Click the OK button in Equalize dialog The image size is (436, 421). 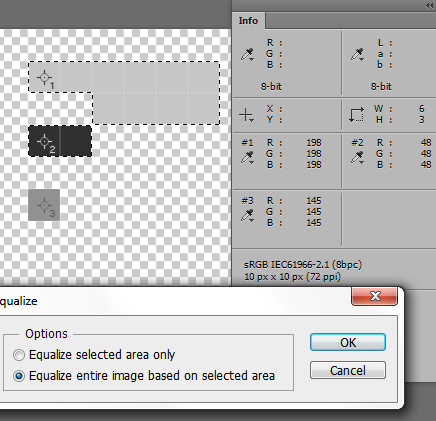(x=348, y=342)
